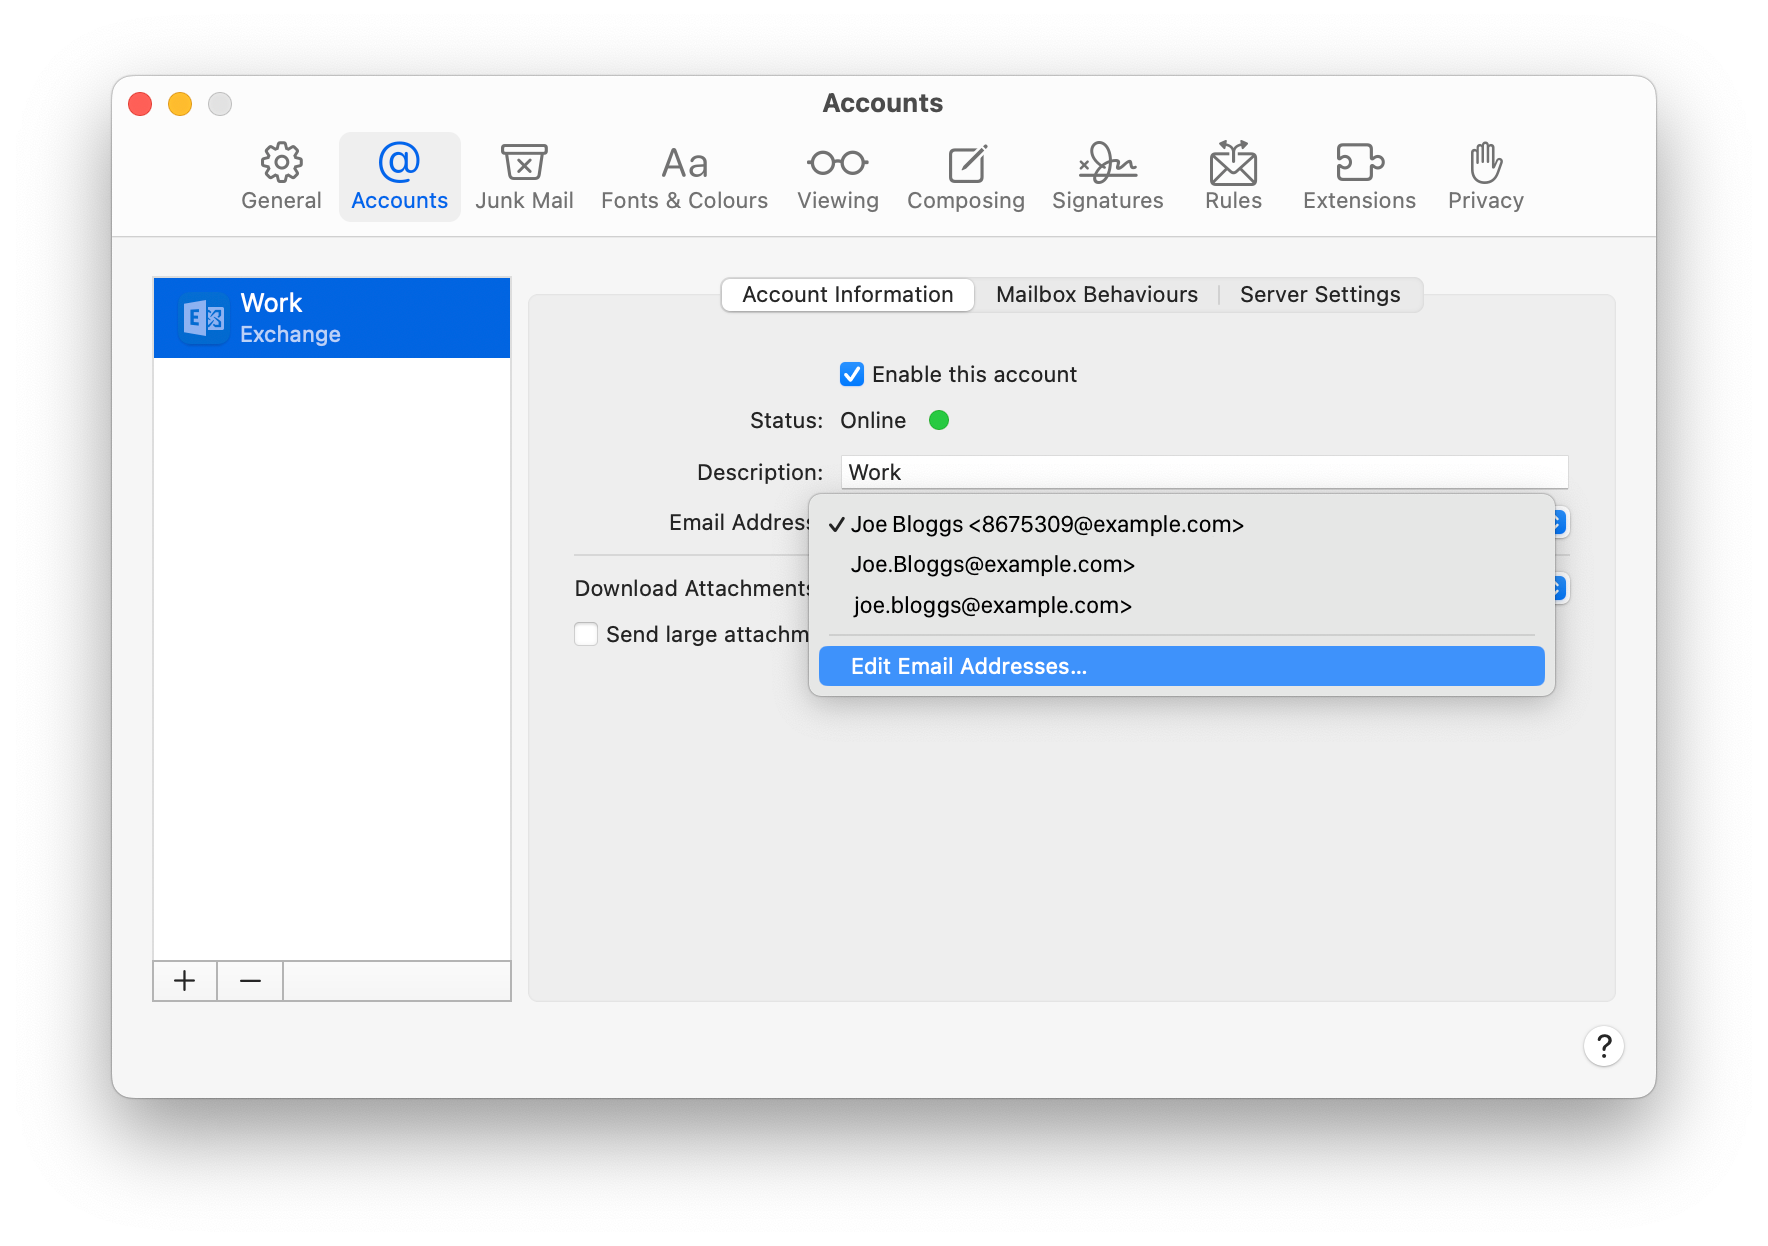
Task: Open the General preferences pane
Action: click(281, 176)
